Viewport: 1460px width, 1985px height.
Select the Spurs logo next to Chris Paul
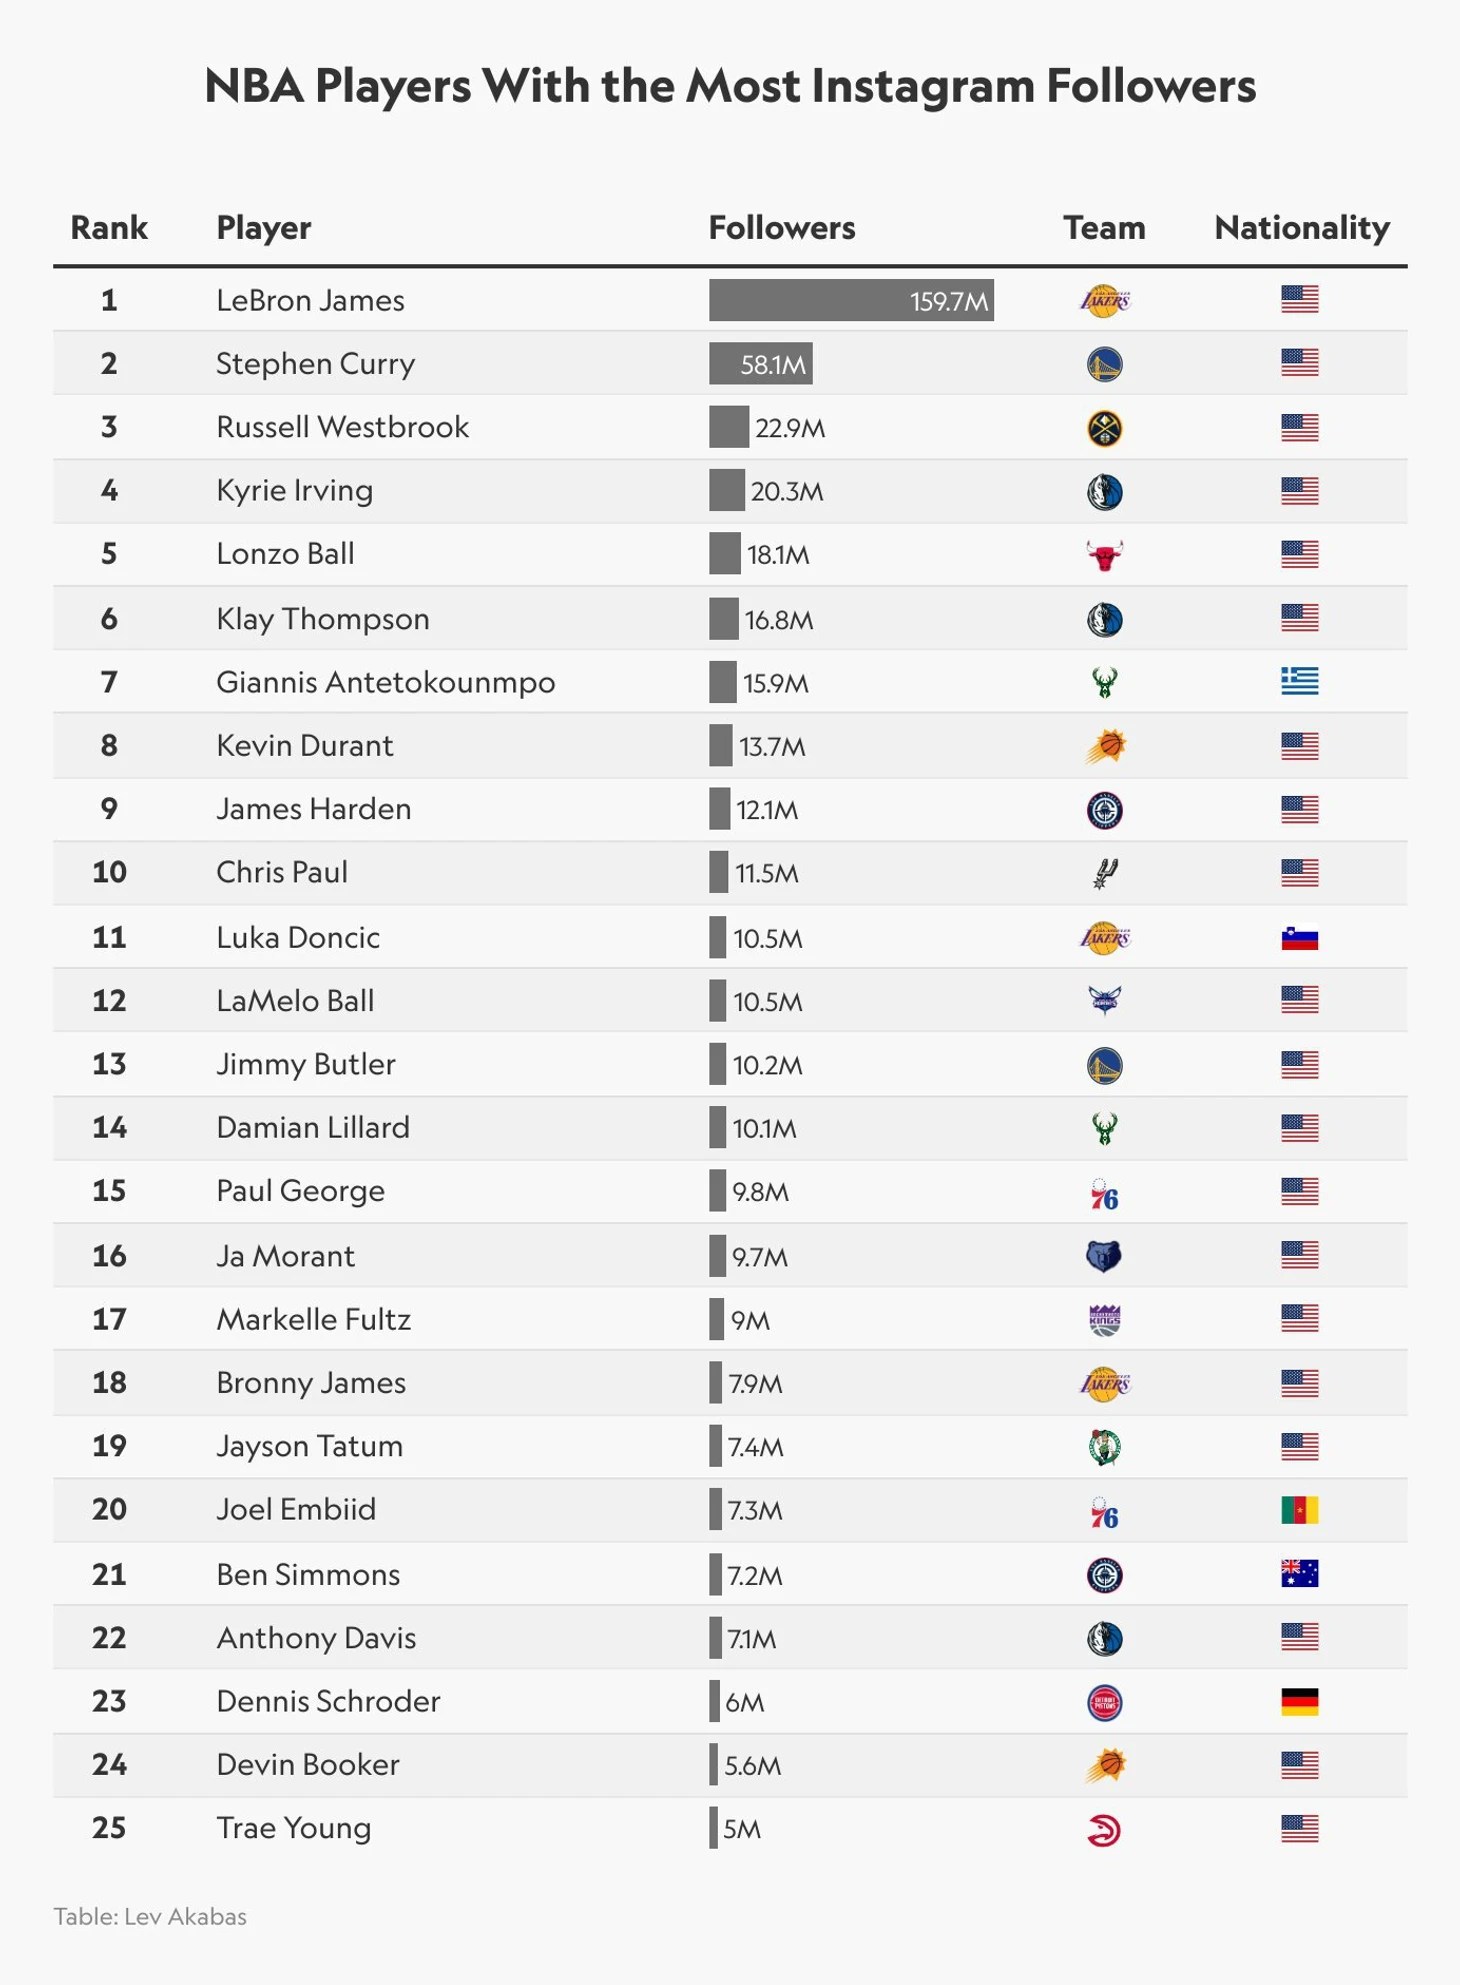[x=1104, y=873]
